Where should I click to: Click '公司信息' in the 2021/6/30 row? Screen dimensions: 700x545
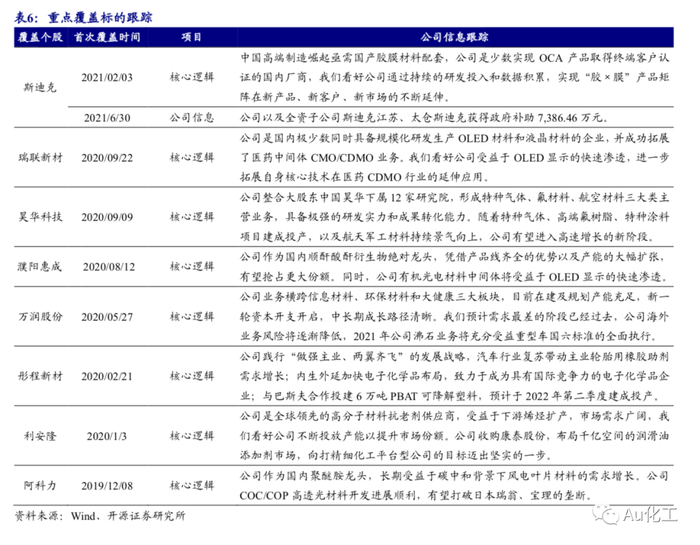click(192, 118)
